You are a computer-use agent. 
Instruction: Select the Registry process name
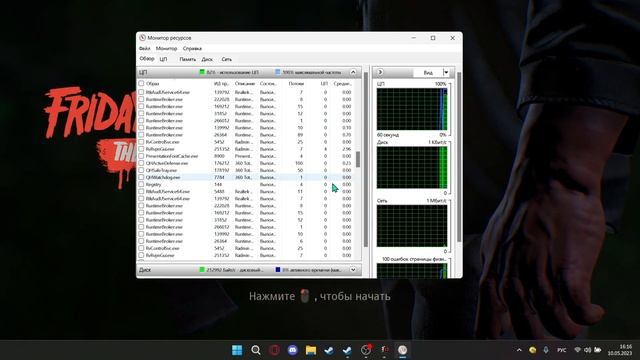point(153,184)
